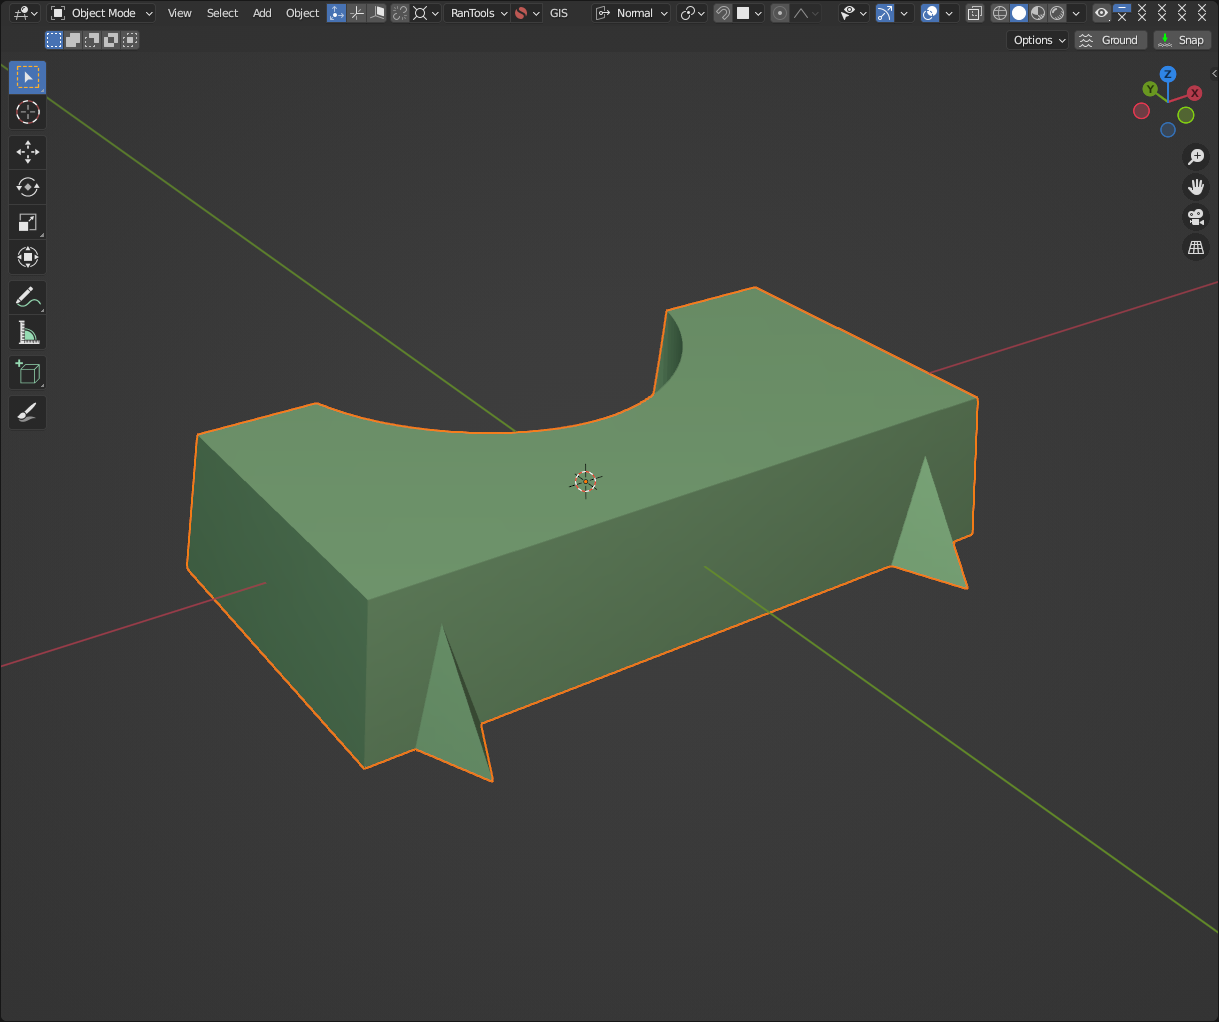Viewport: 1219px width, 1022px height.
Task: Switch to Solid viewport shading
Action: pos(1018,13)
